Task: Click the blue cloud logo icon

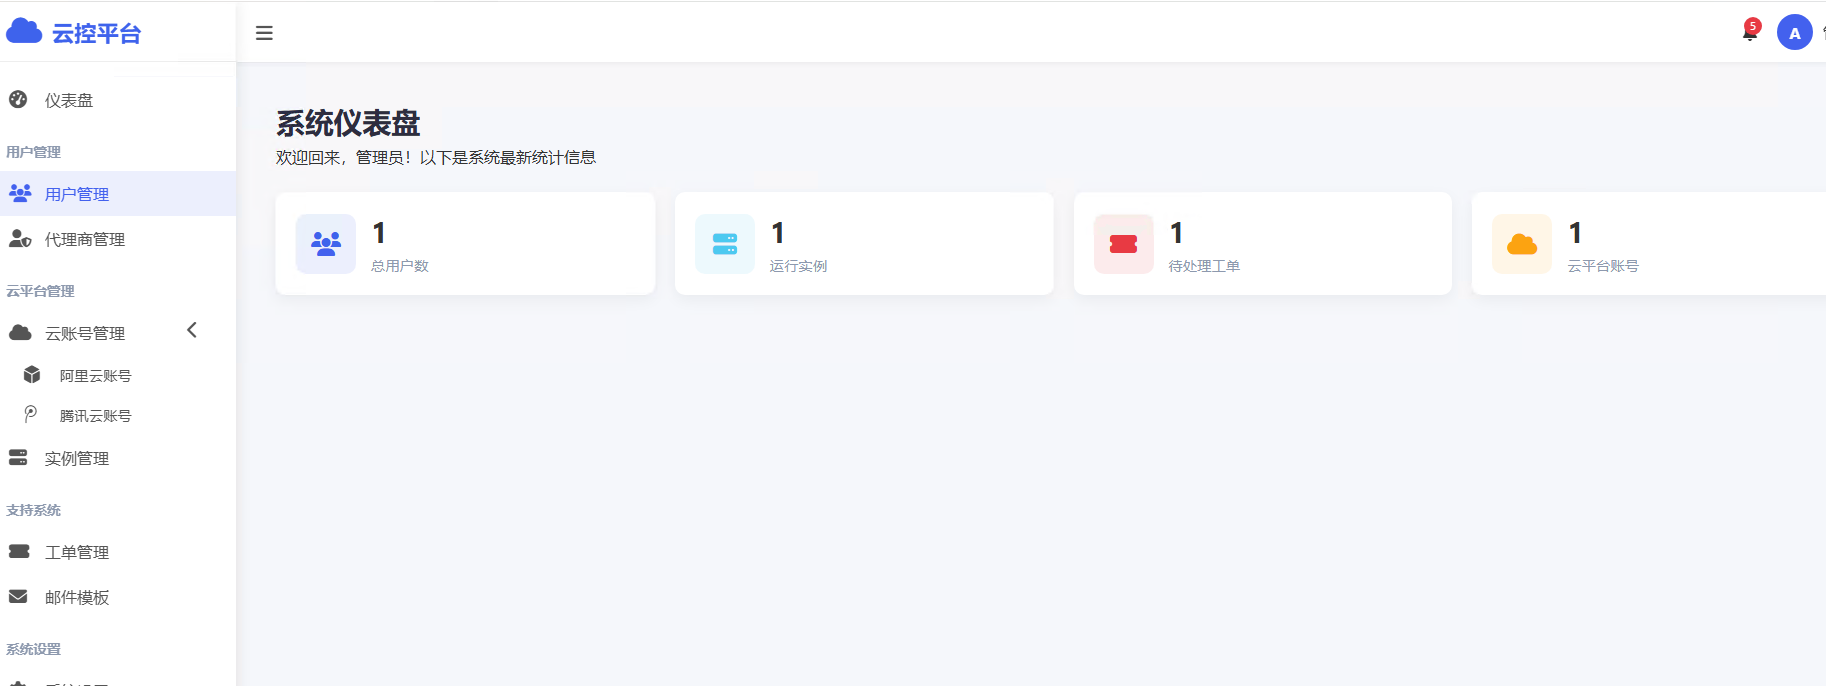Action: tap(24, 32)
